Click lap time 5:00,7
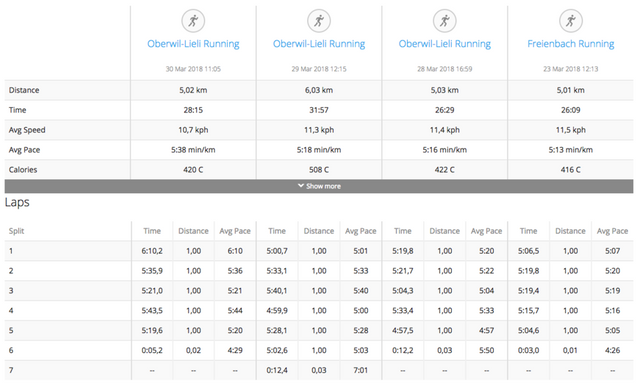 pos(277,251)
